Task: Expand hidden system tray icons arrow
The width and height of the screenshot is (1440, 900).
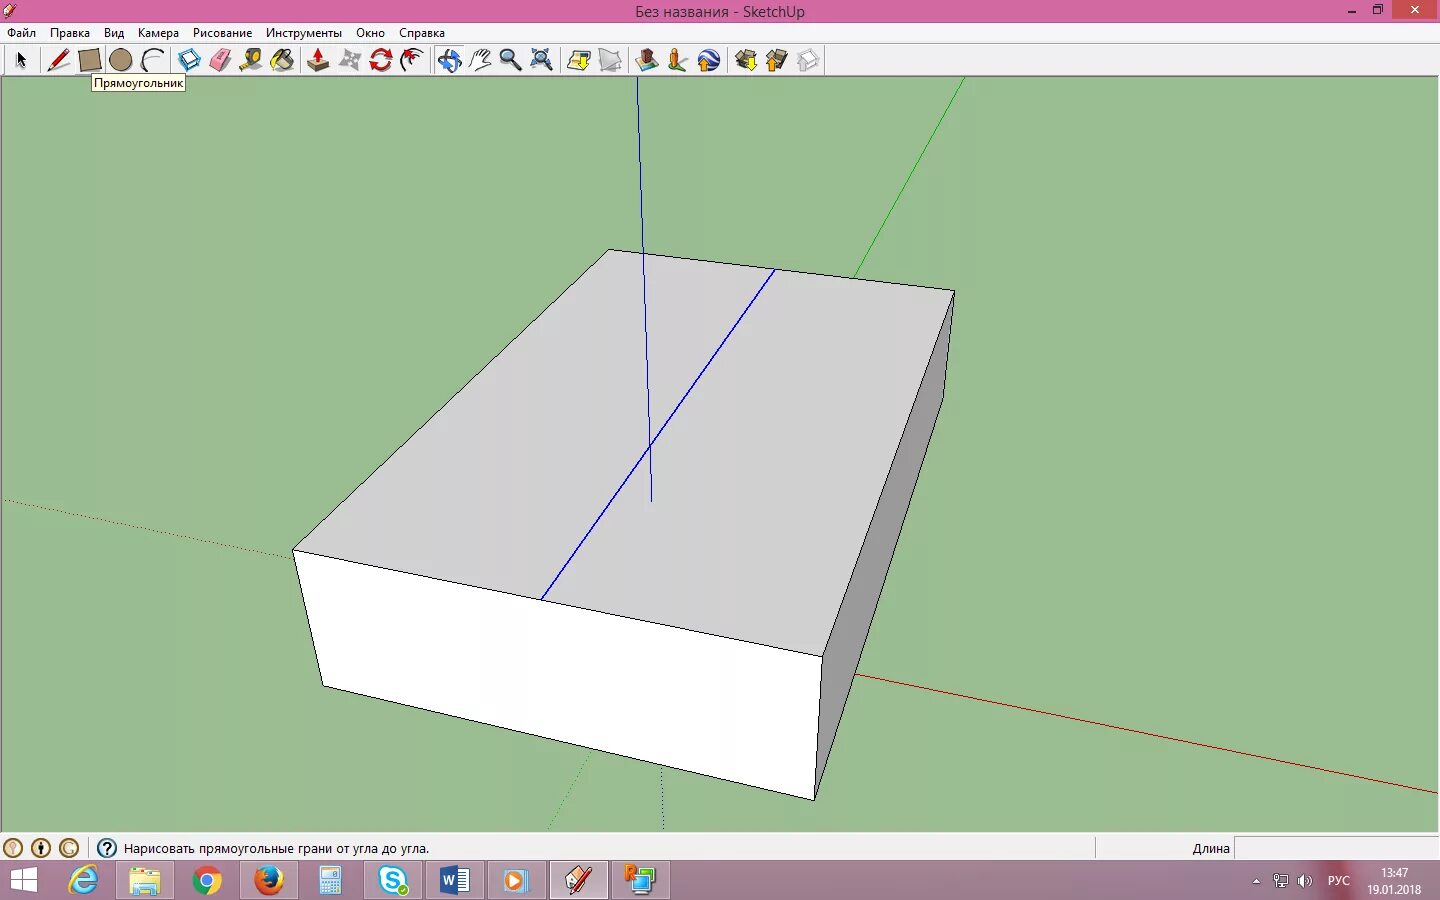Action: tap(1256, 881)
